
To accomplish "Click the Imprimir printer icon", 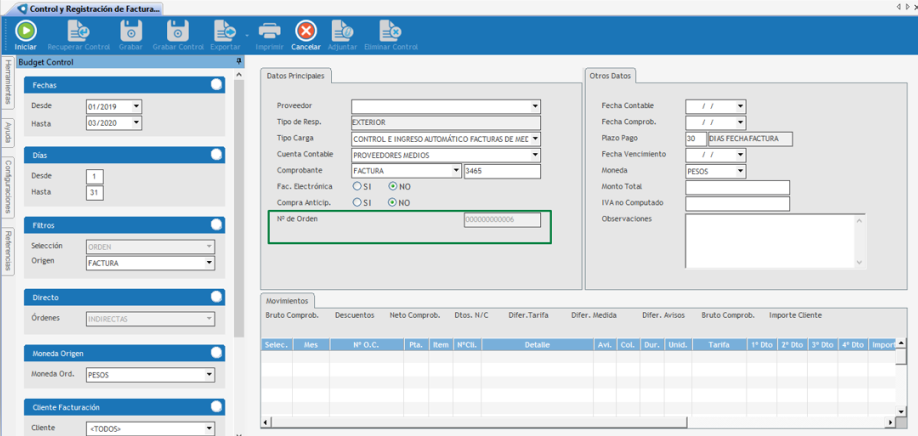I will click(x=269, y=31).
